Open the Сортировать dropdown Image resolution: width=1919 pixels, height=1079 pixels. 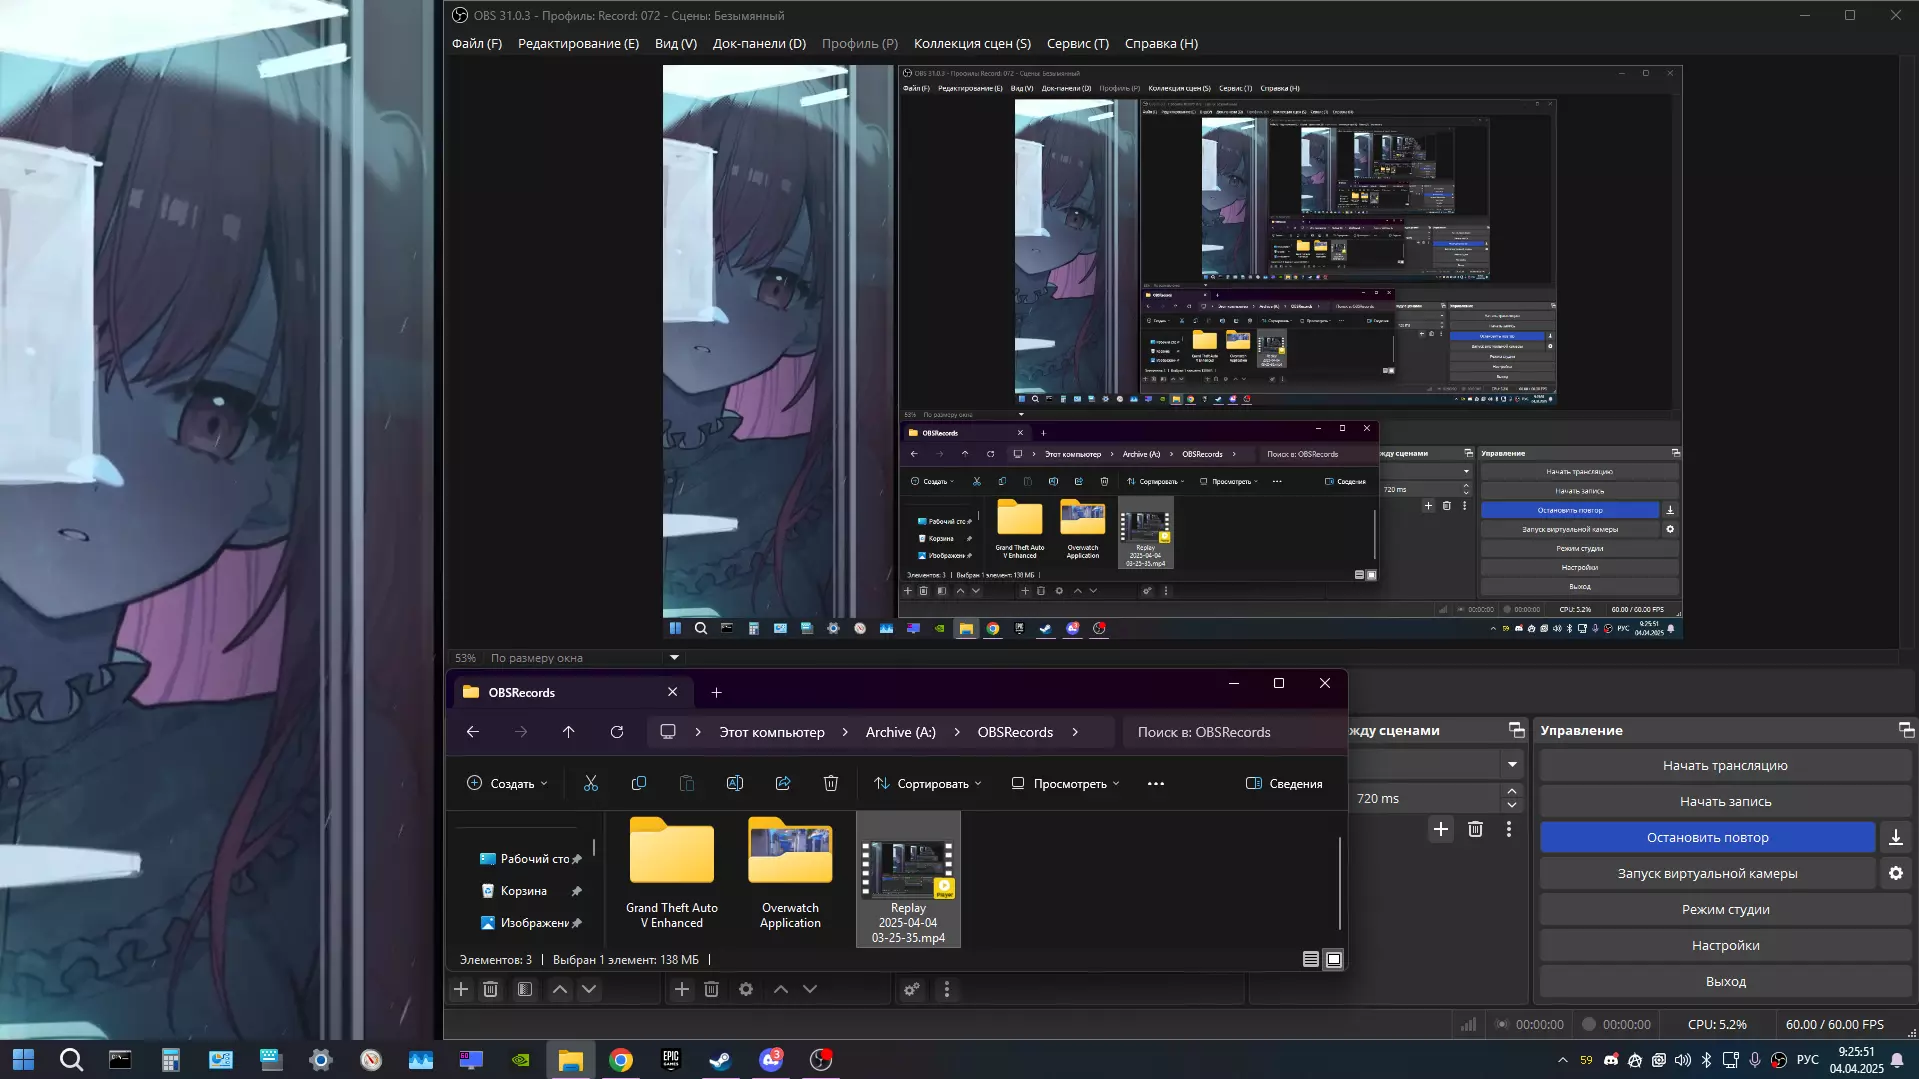coord(927,784)
